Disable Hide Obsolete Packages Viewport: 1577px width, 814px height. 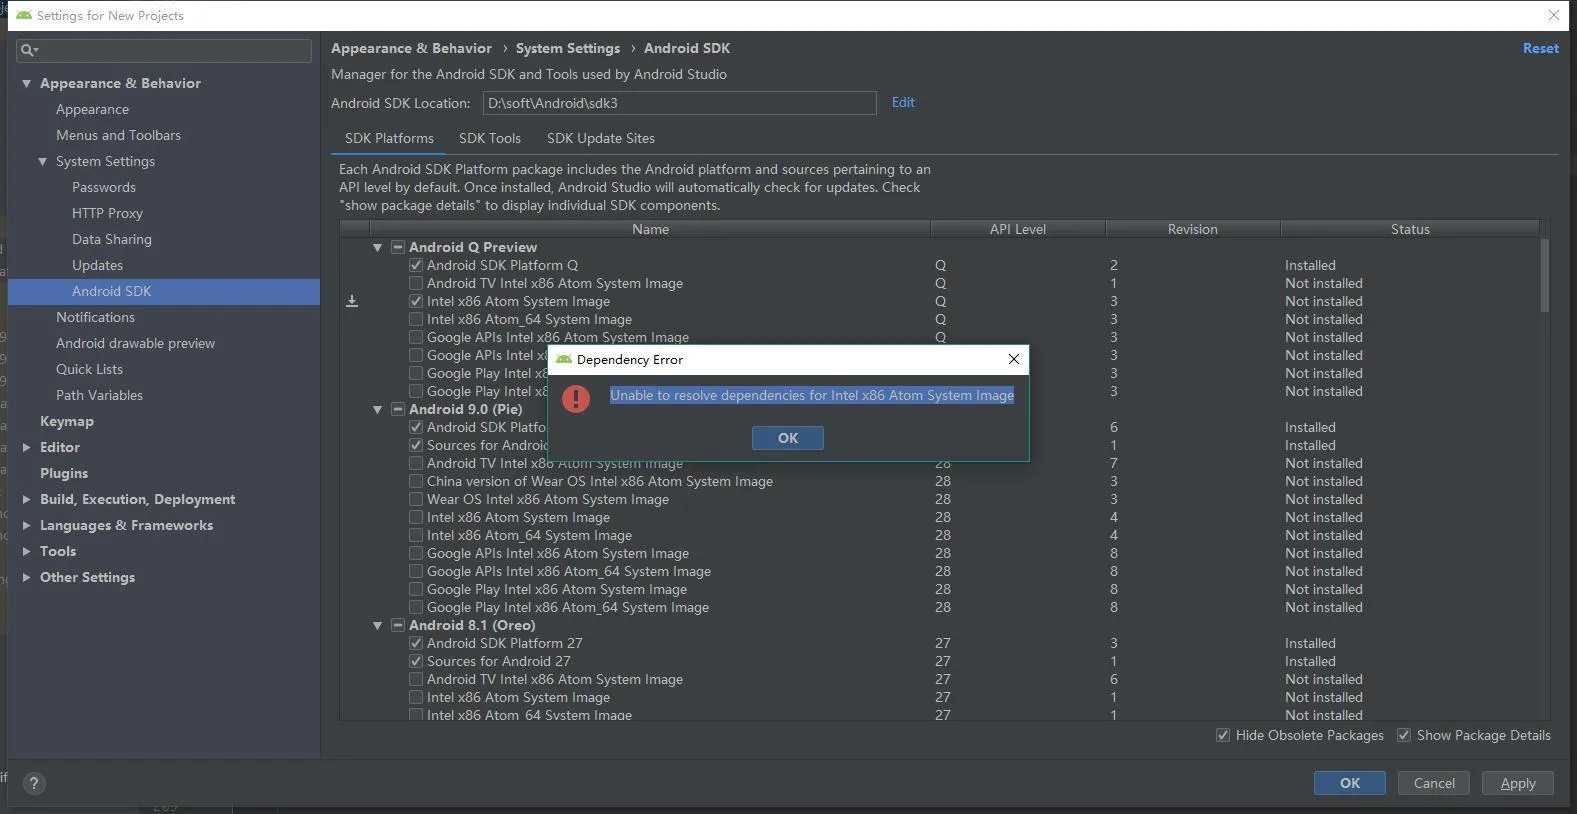click(x=1223, y=735)
